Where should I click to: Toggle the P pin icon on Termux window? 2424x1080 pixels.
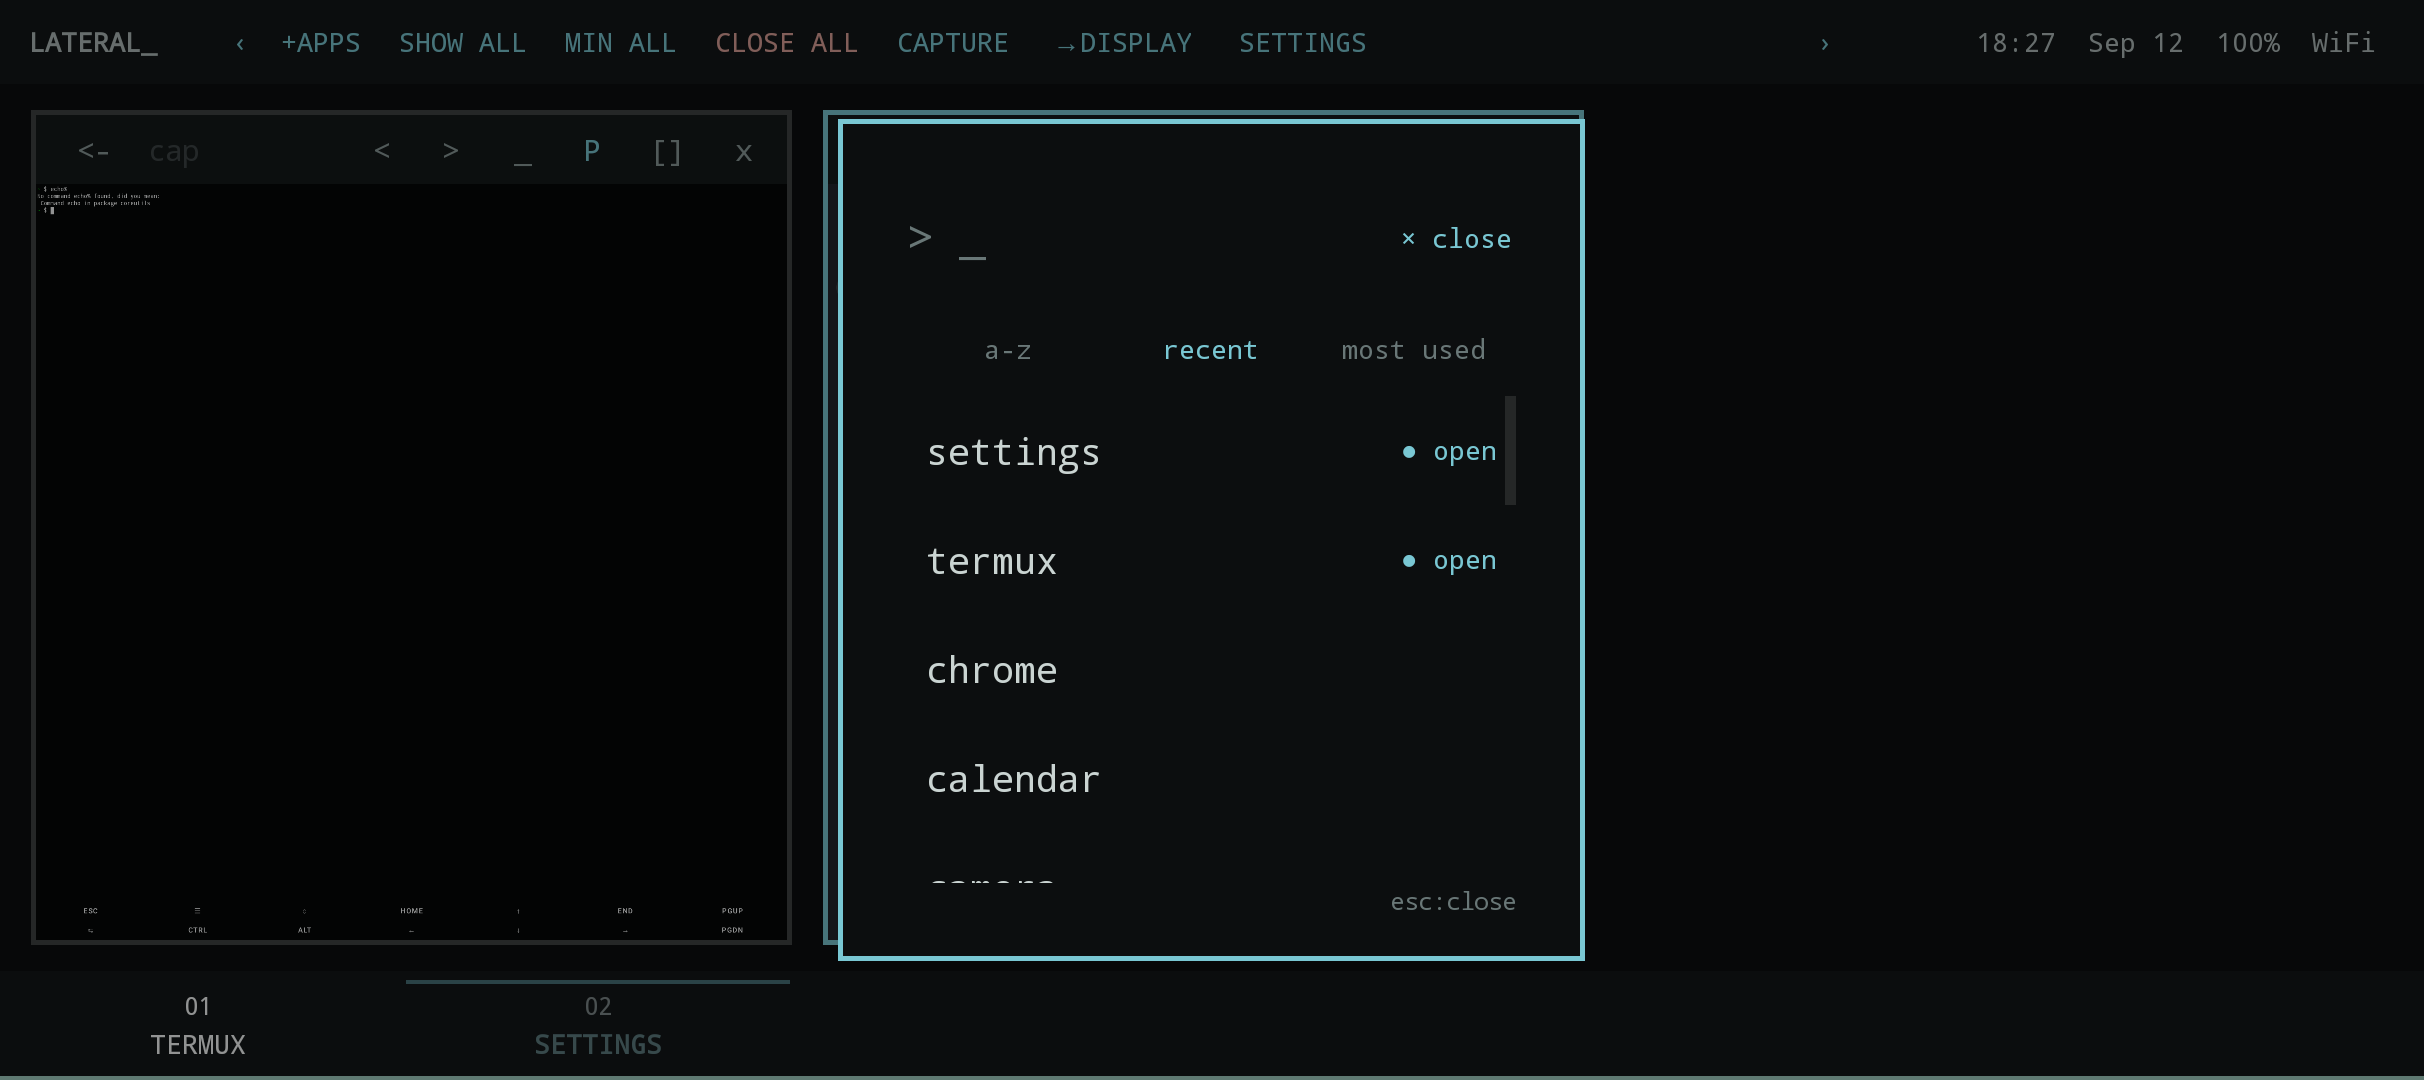point(592,151)
